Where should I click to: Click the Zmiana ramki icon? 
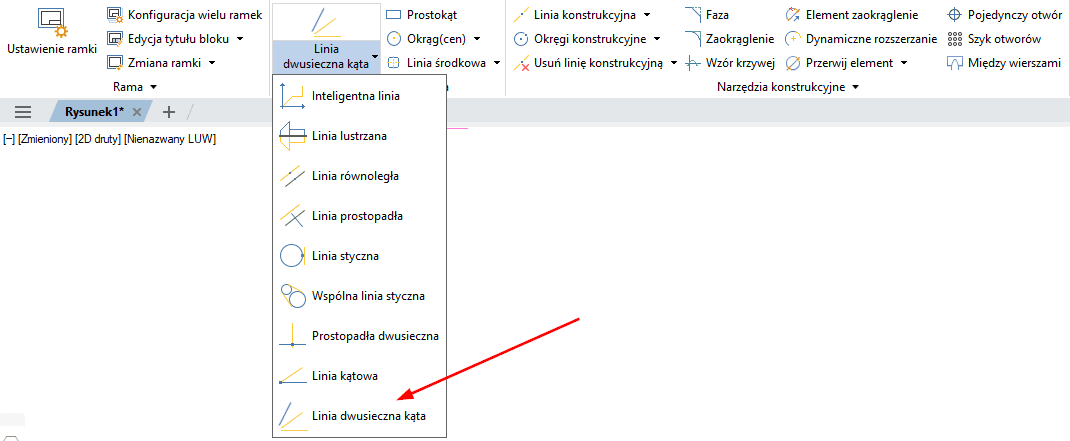[x=115, y=63]
